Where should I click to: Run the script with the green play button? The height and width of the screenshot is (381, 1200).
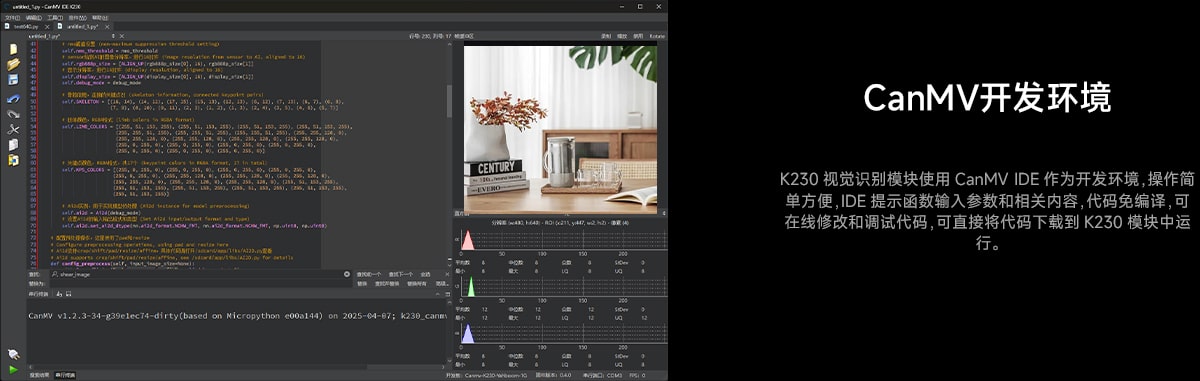[x=13, y=370]
